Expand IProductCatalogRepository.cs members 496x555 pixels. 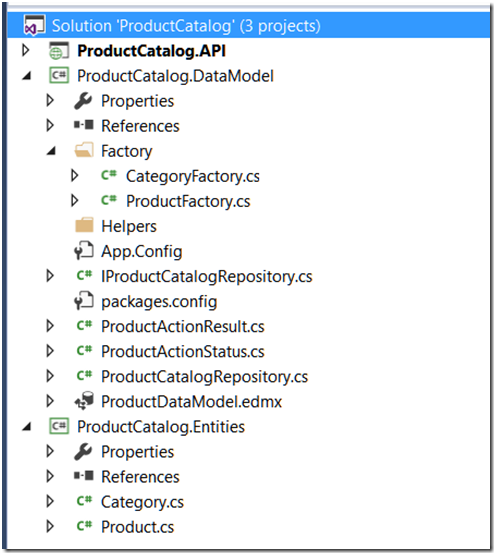[x=50, y=276]
